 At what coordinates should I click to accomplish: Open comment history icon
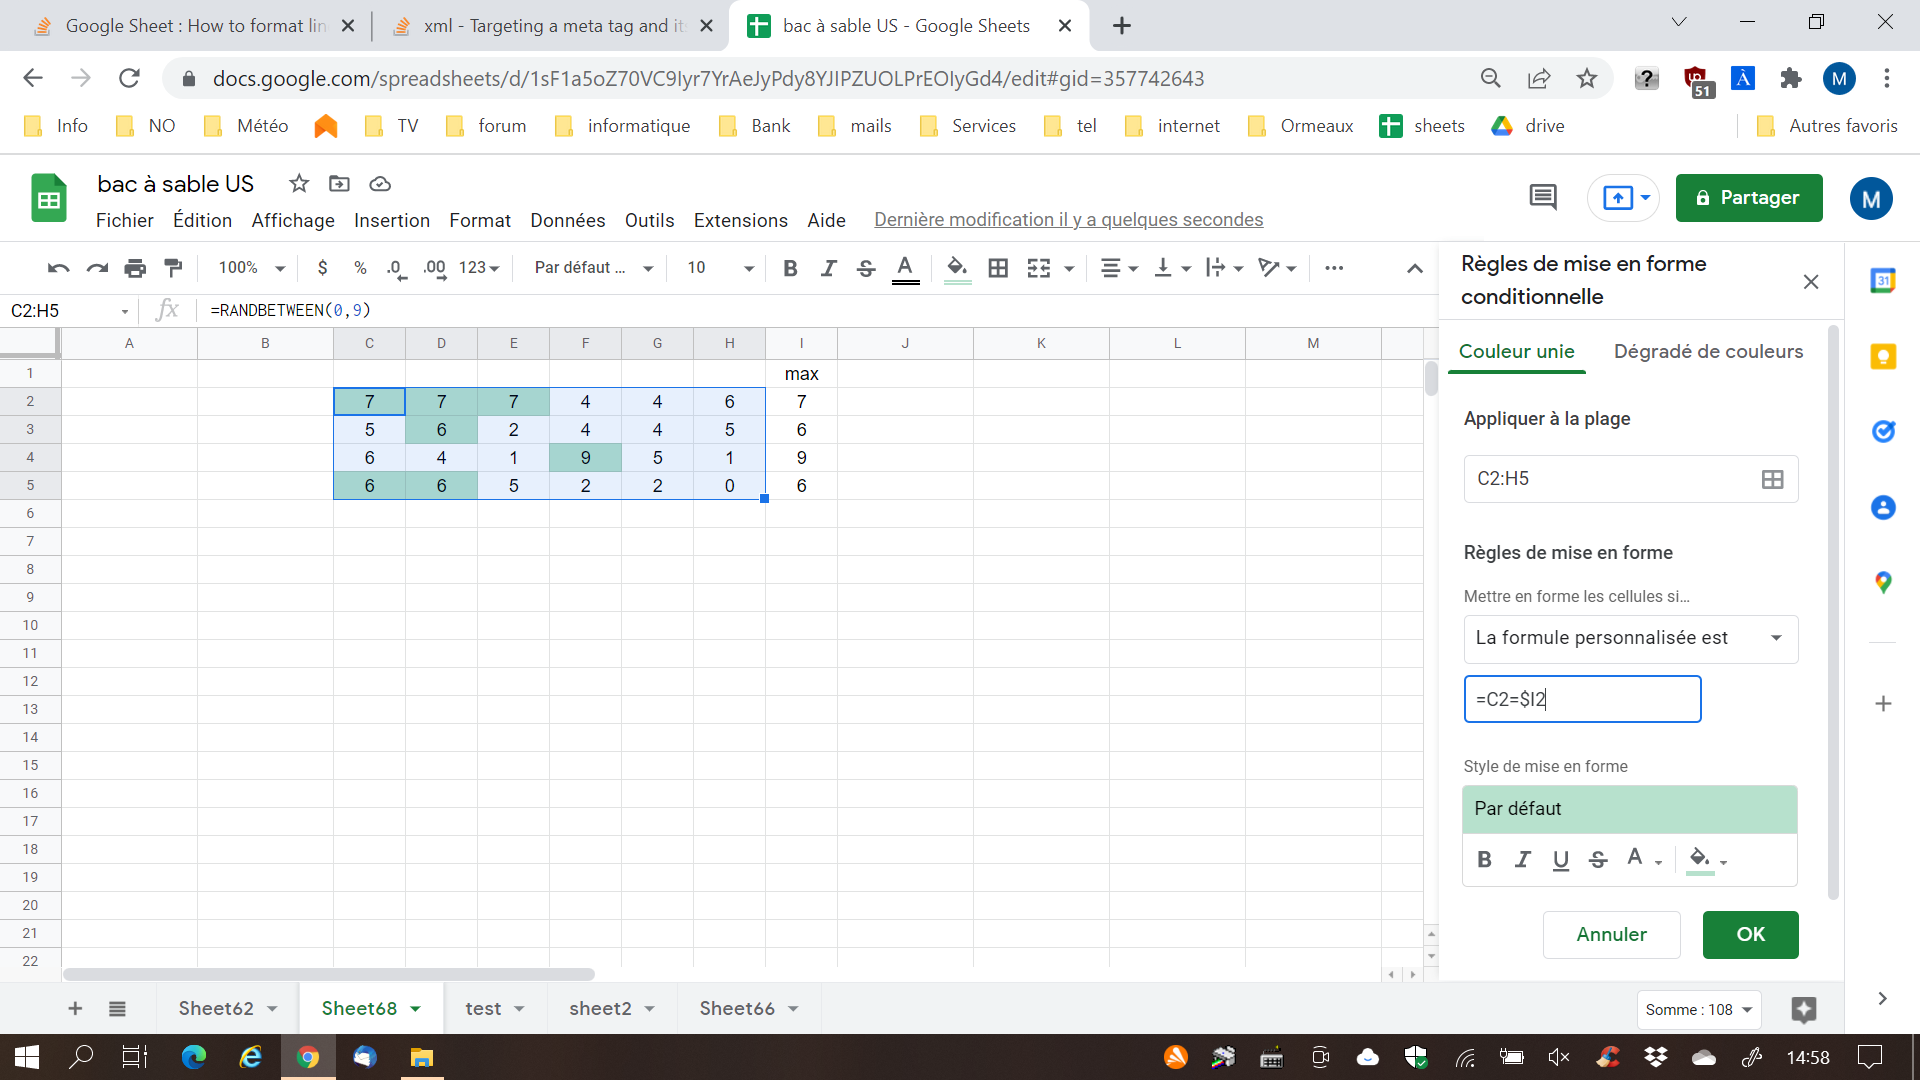coord(1543,198)
